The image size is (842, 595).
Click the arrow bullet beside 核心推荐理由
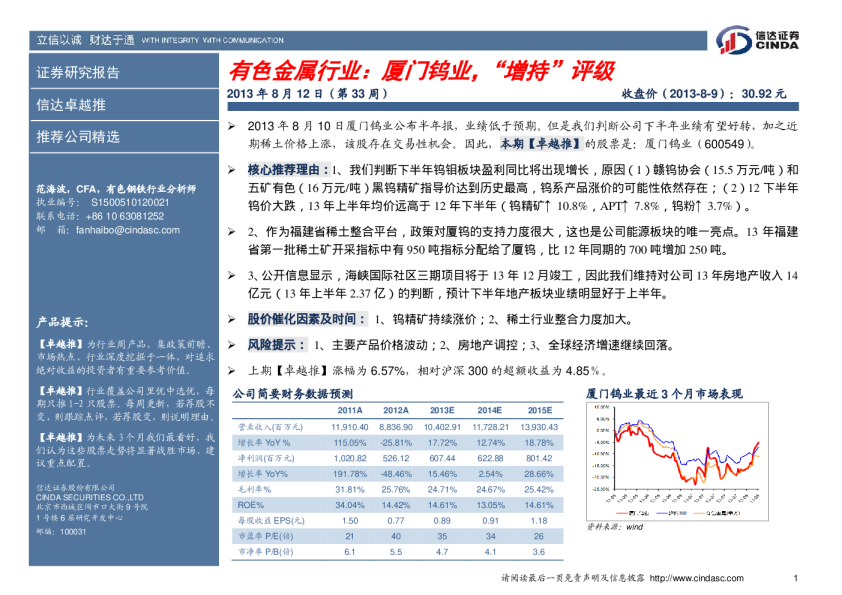pyautogui.click(x=231, y=170)
